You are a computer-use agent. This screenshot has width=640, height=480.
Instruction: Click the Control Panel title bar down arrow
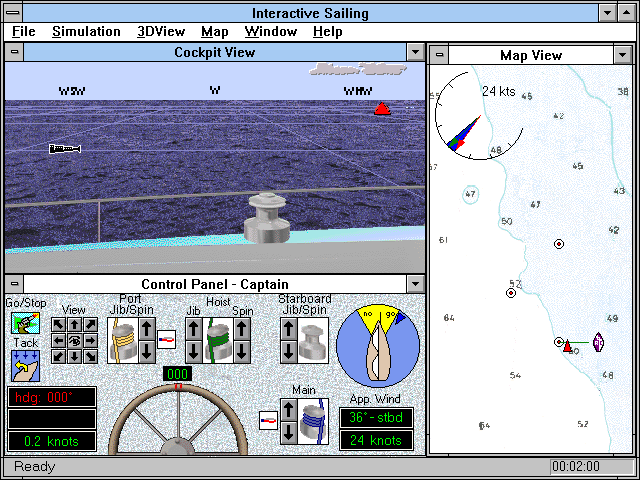[x=416, y=284]
